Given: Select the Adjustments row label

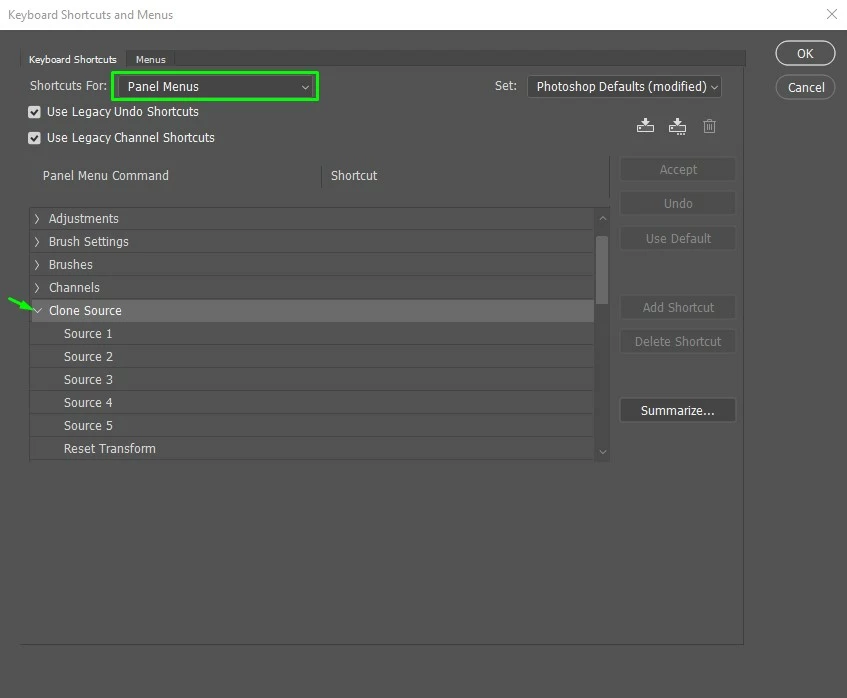Looking at the screenshot, I should click(x=84, y=219).
